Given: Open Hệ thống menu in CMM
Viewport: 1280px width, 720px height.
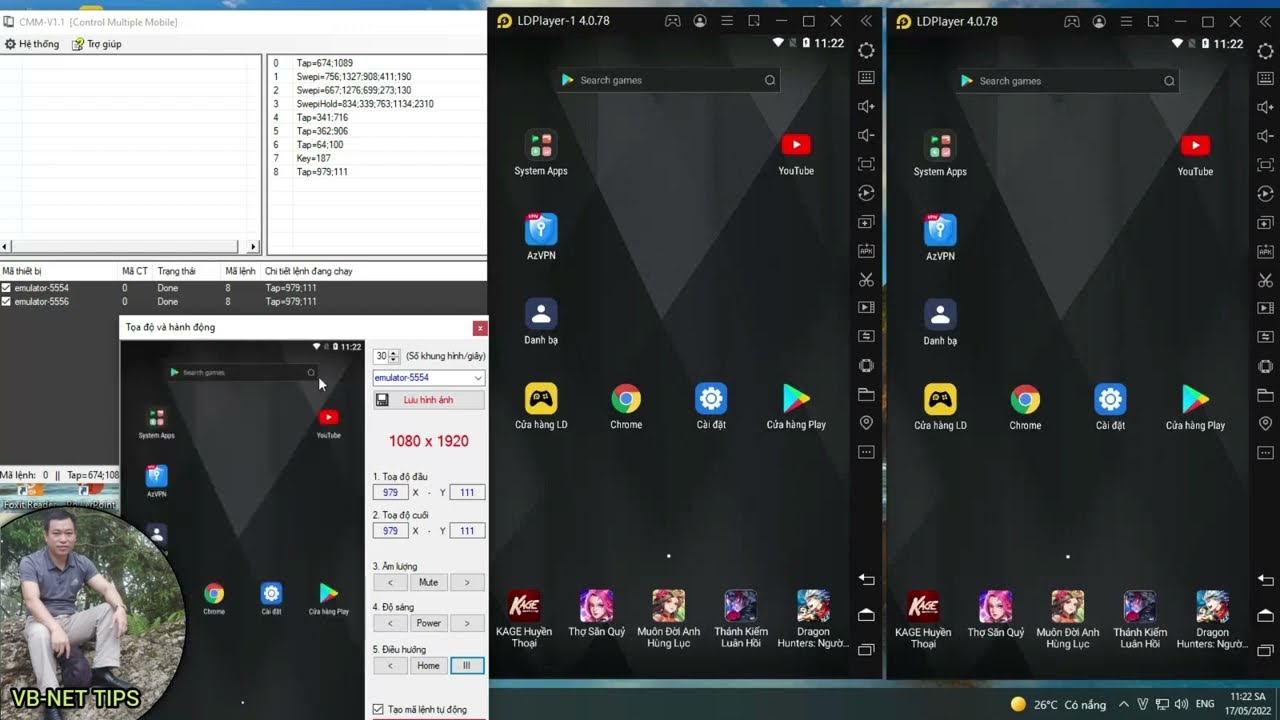Looking at the screenshot, I should click(32, 44).
